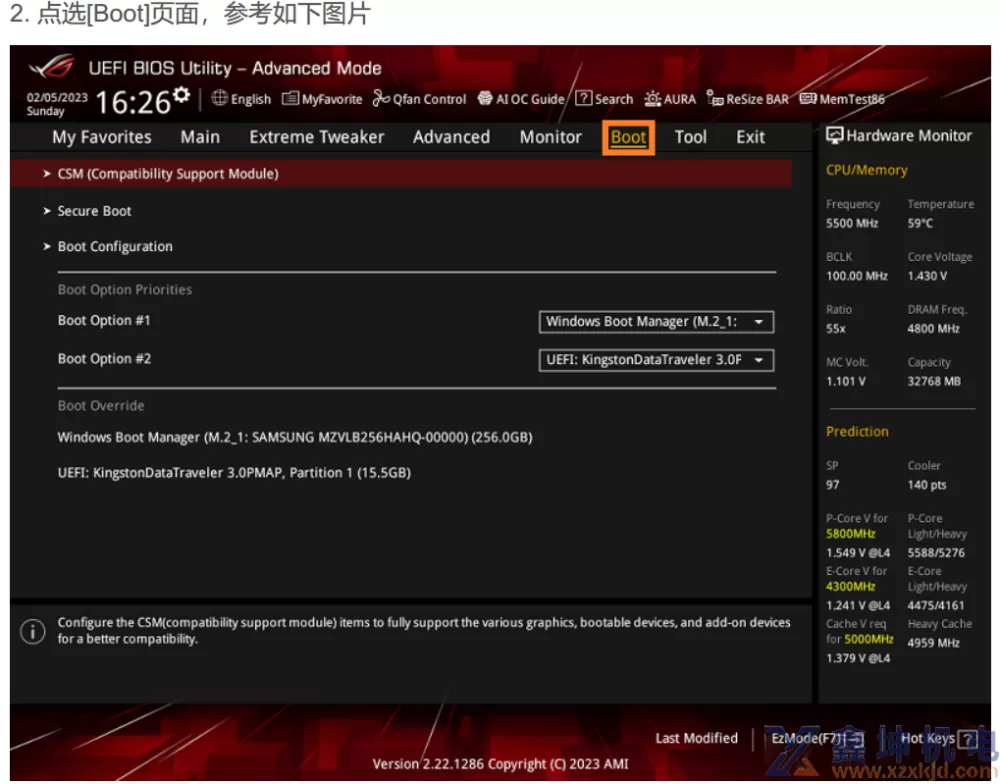Toggle ReSize BAR icon
Image resolution: width=1000 pixels, height=784 pixels.
click(715, 98)
